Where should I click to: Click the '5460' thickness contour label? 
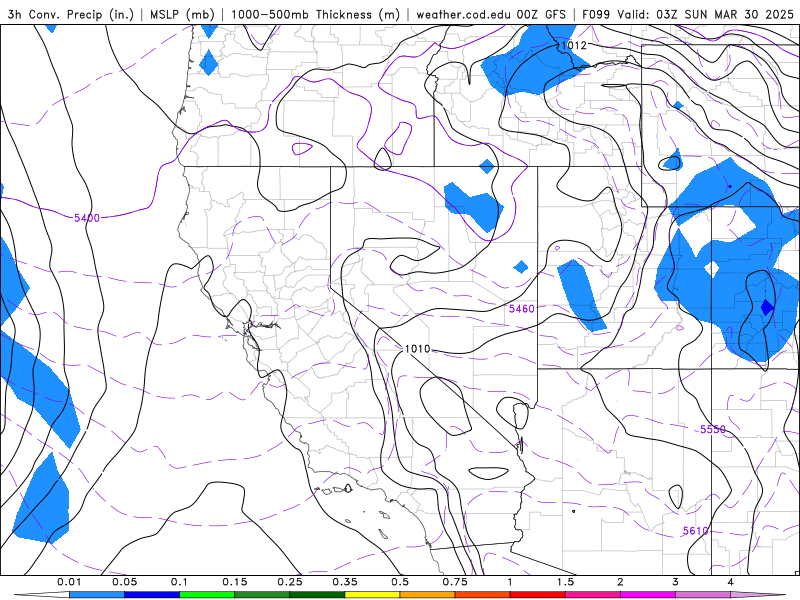(x=521, y=309)
